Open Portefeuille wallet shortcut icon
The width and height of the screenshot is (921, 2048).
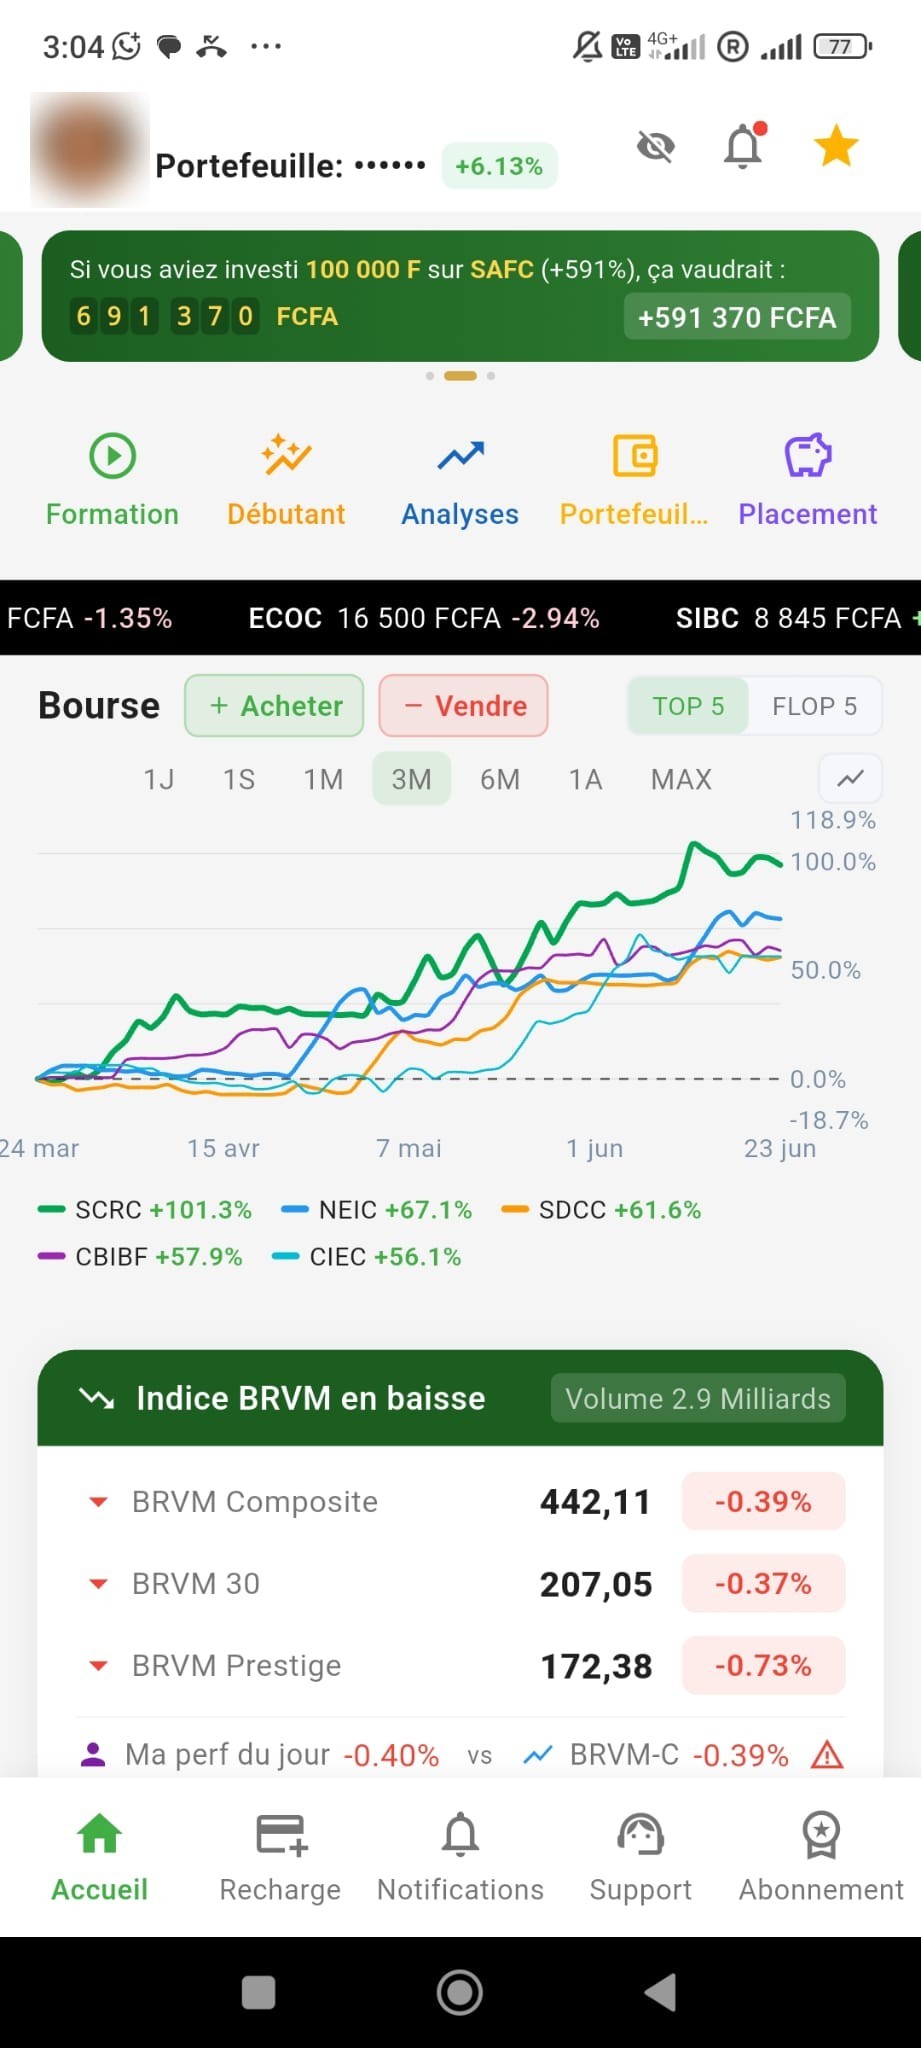click(x=634, y=456)
